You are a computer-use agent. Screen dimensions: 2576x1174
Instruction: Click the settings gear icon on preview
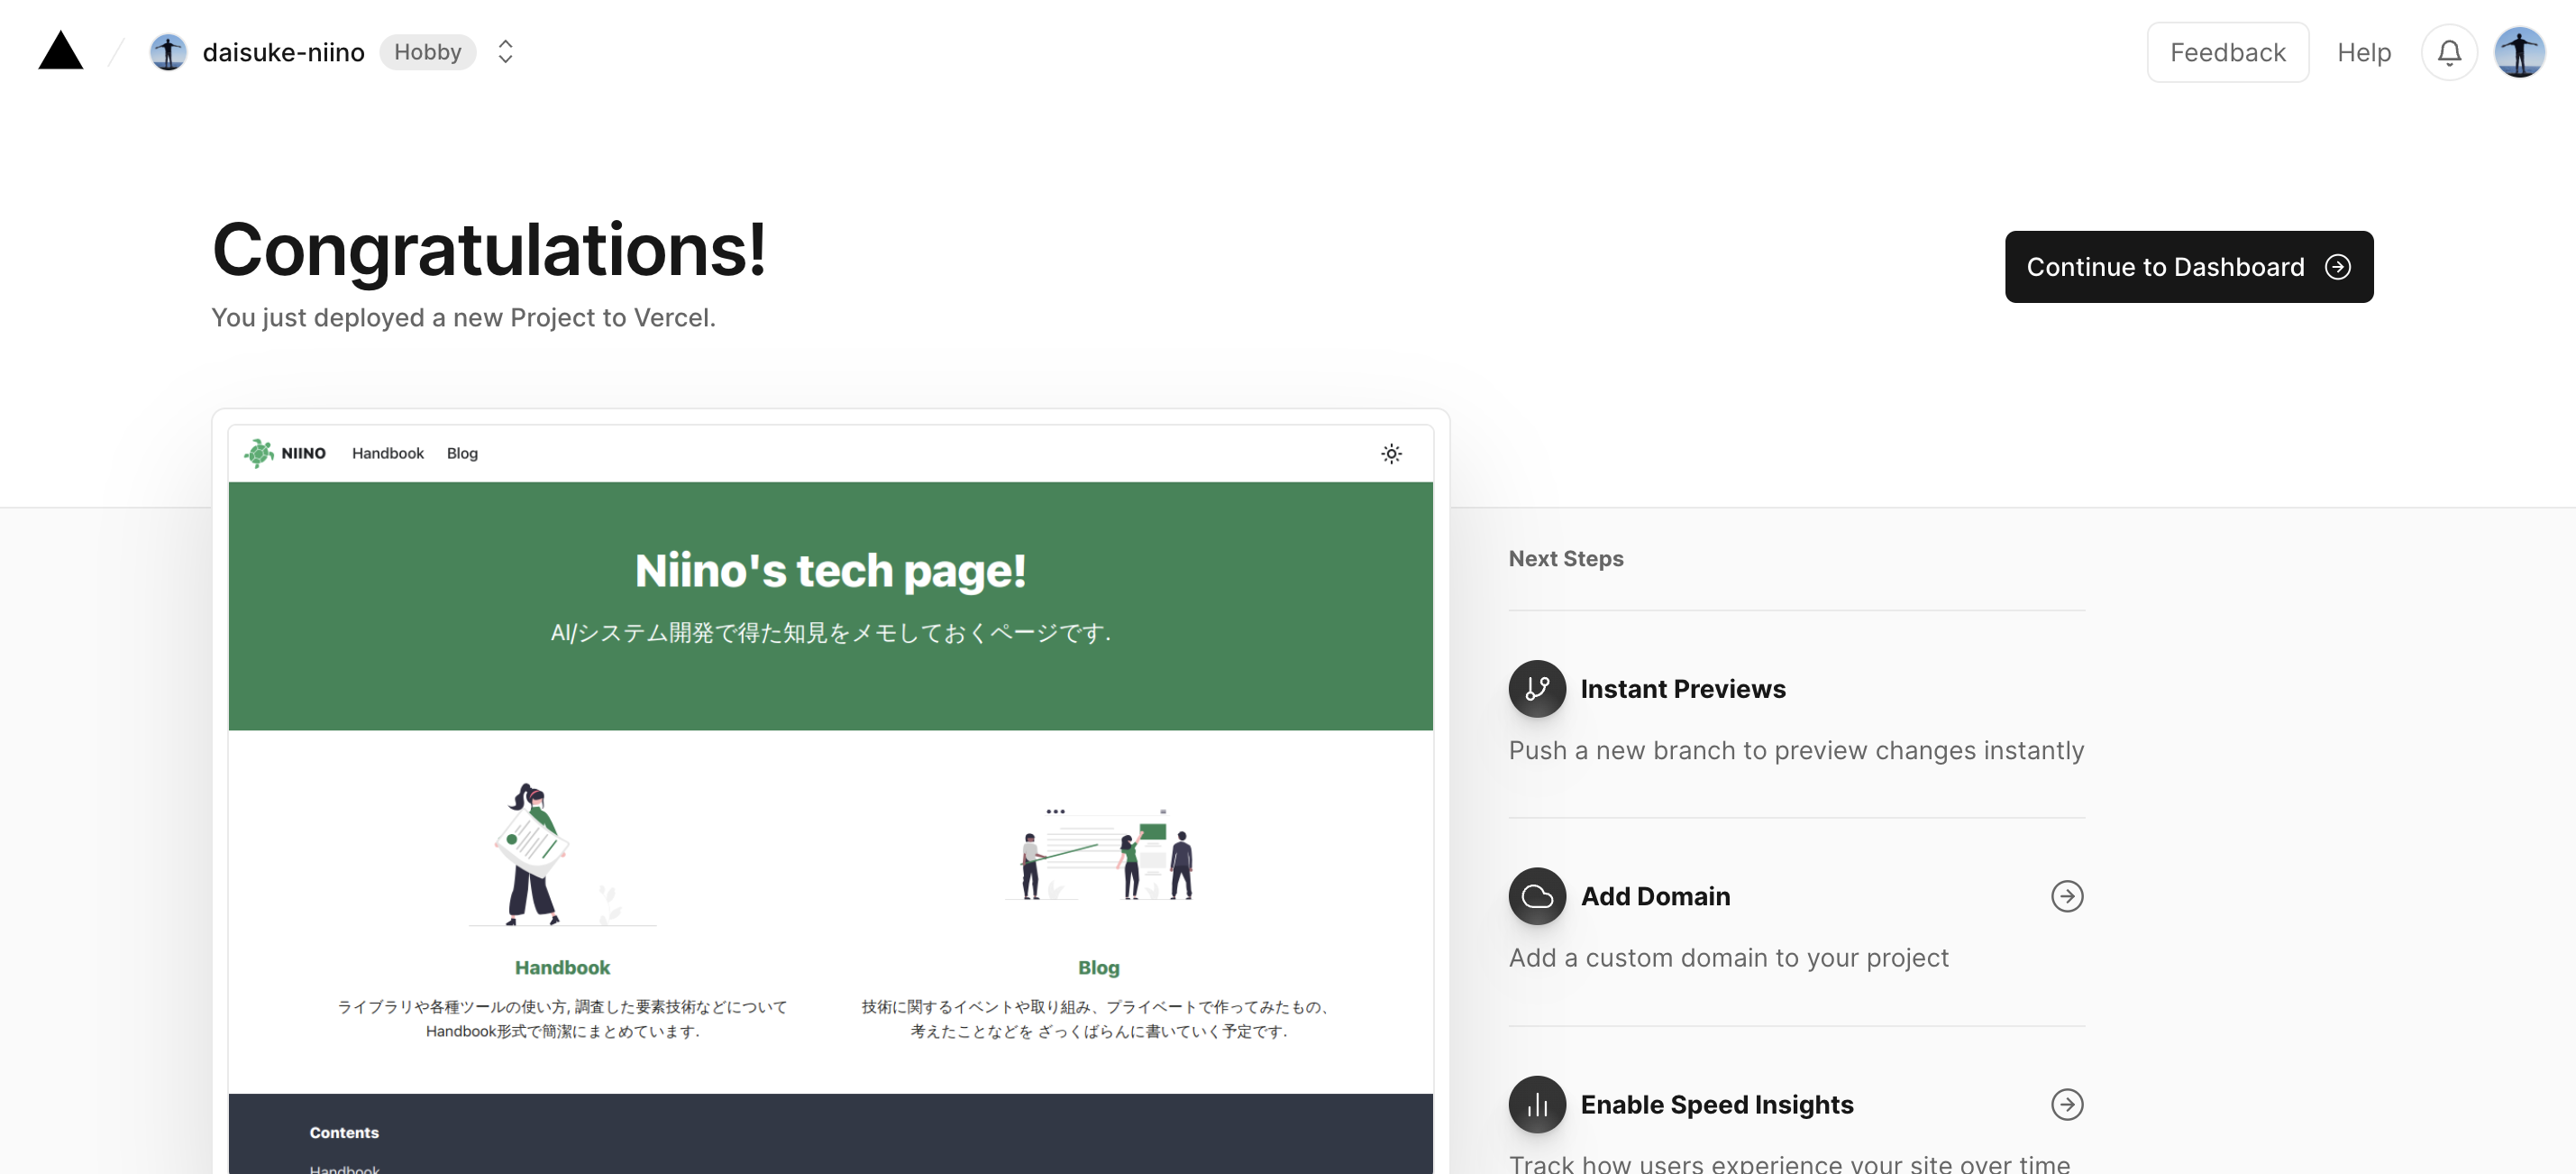1390,452
